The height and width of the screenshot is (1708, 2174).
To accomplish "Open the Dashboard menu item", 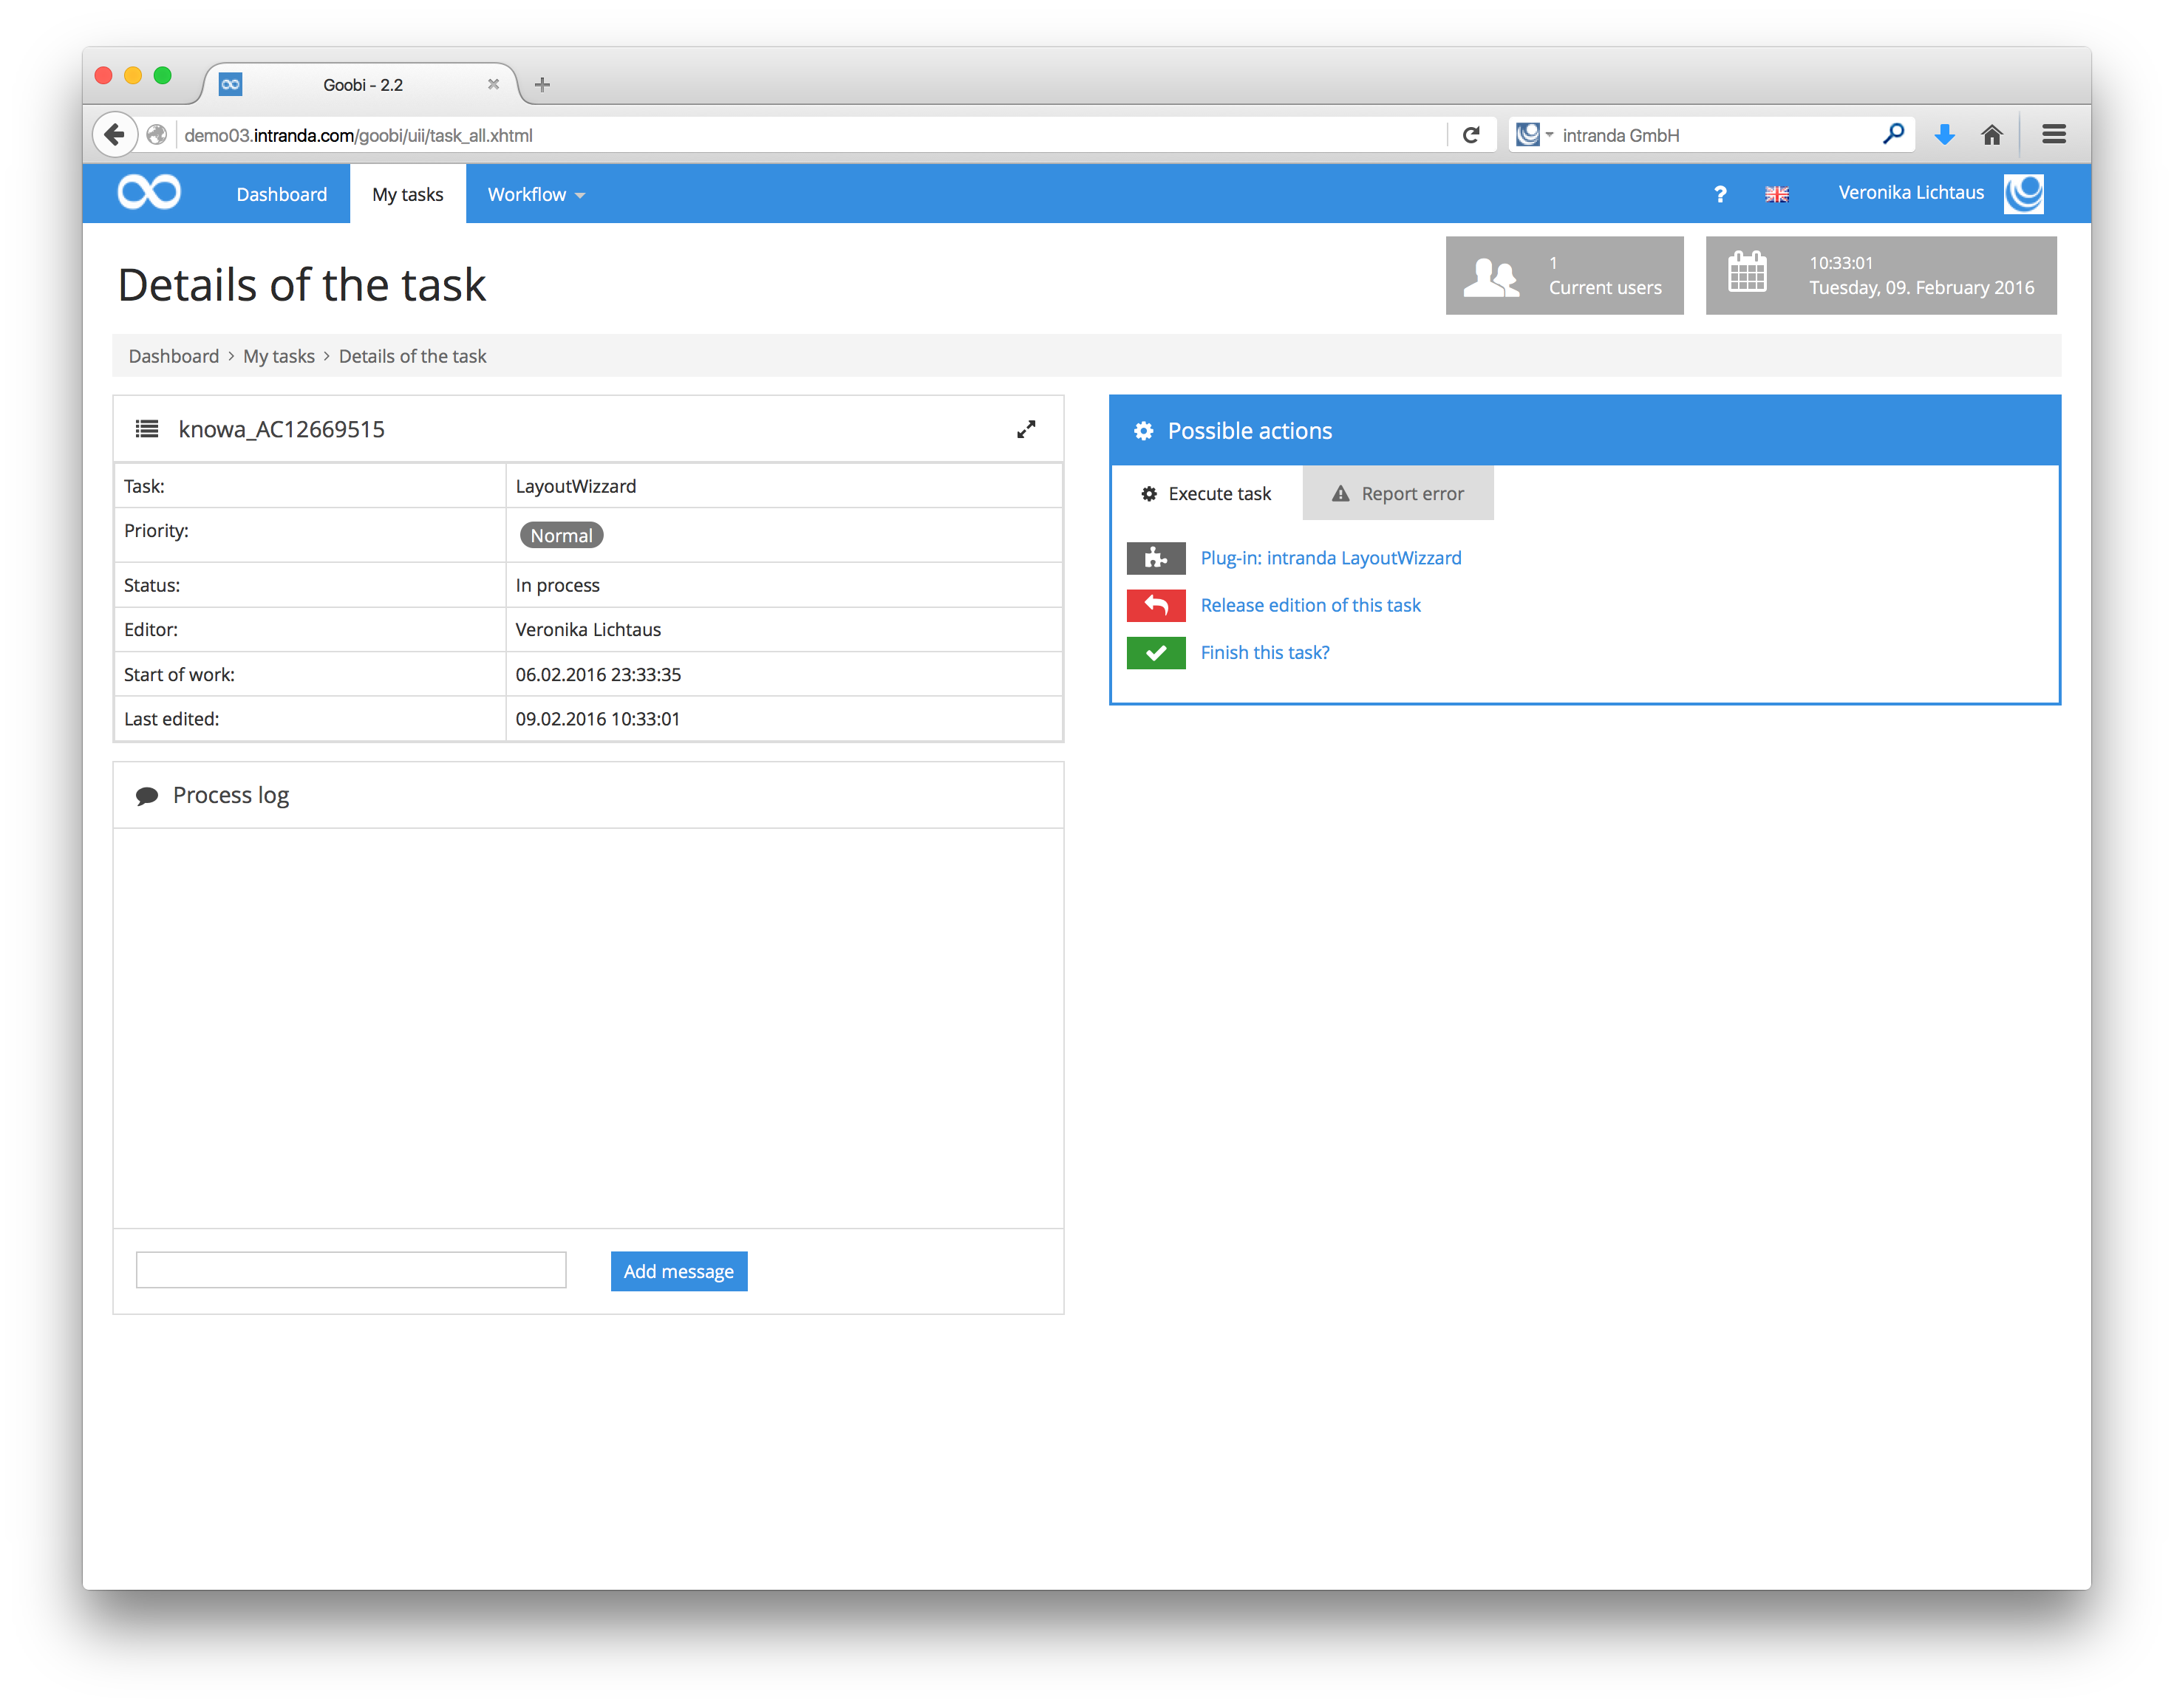I will tap(281, 194).
